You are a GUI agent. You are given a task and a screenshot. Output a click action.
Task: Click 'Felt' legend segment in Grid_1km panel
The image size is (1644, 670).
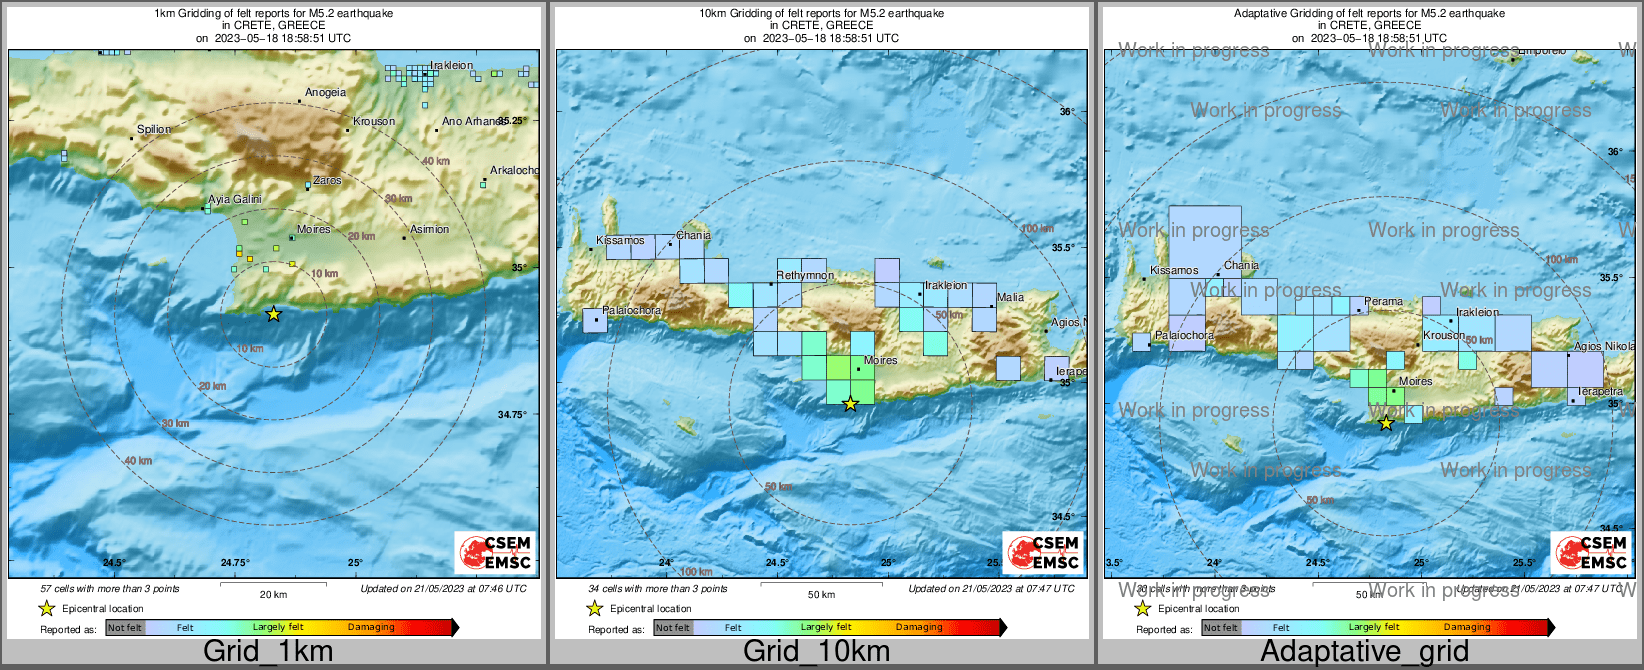(185, 628)
